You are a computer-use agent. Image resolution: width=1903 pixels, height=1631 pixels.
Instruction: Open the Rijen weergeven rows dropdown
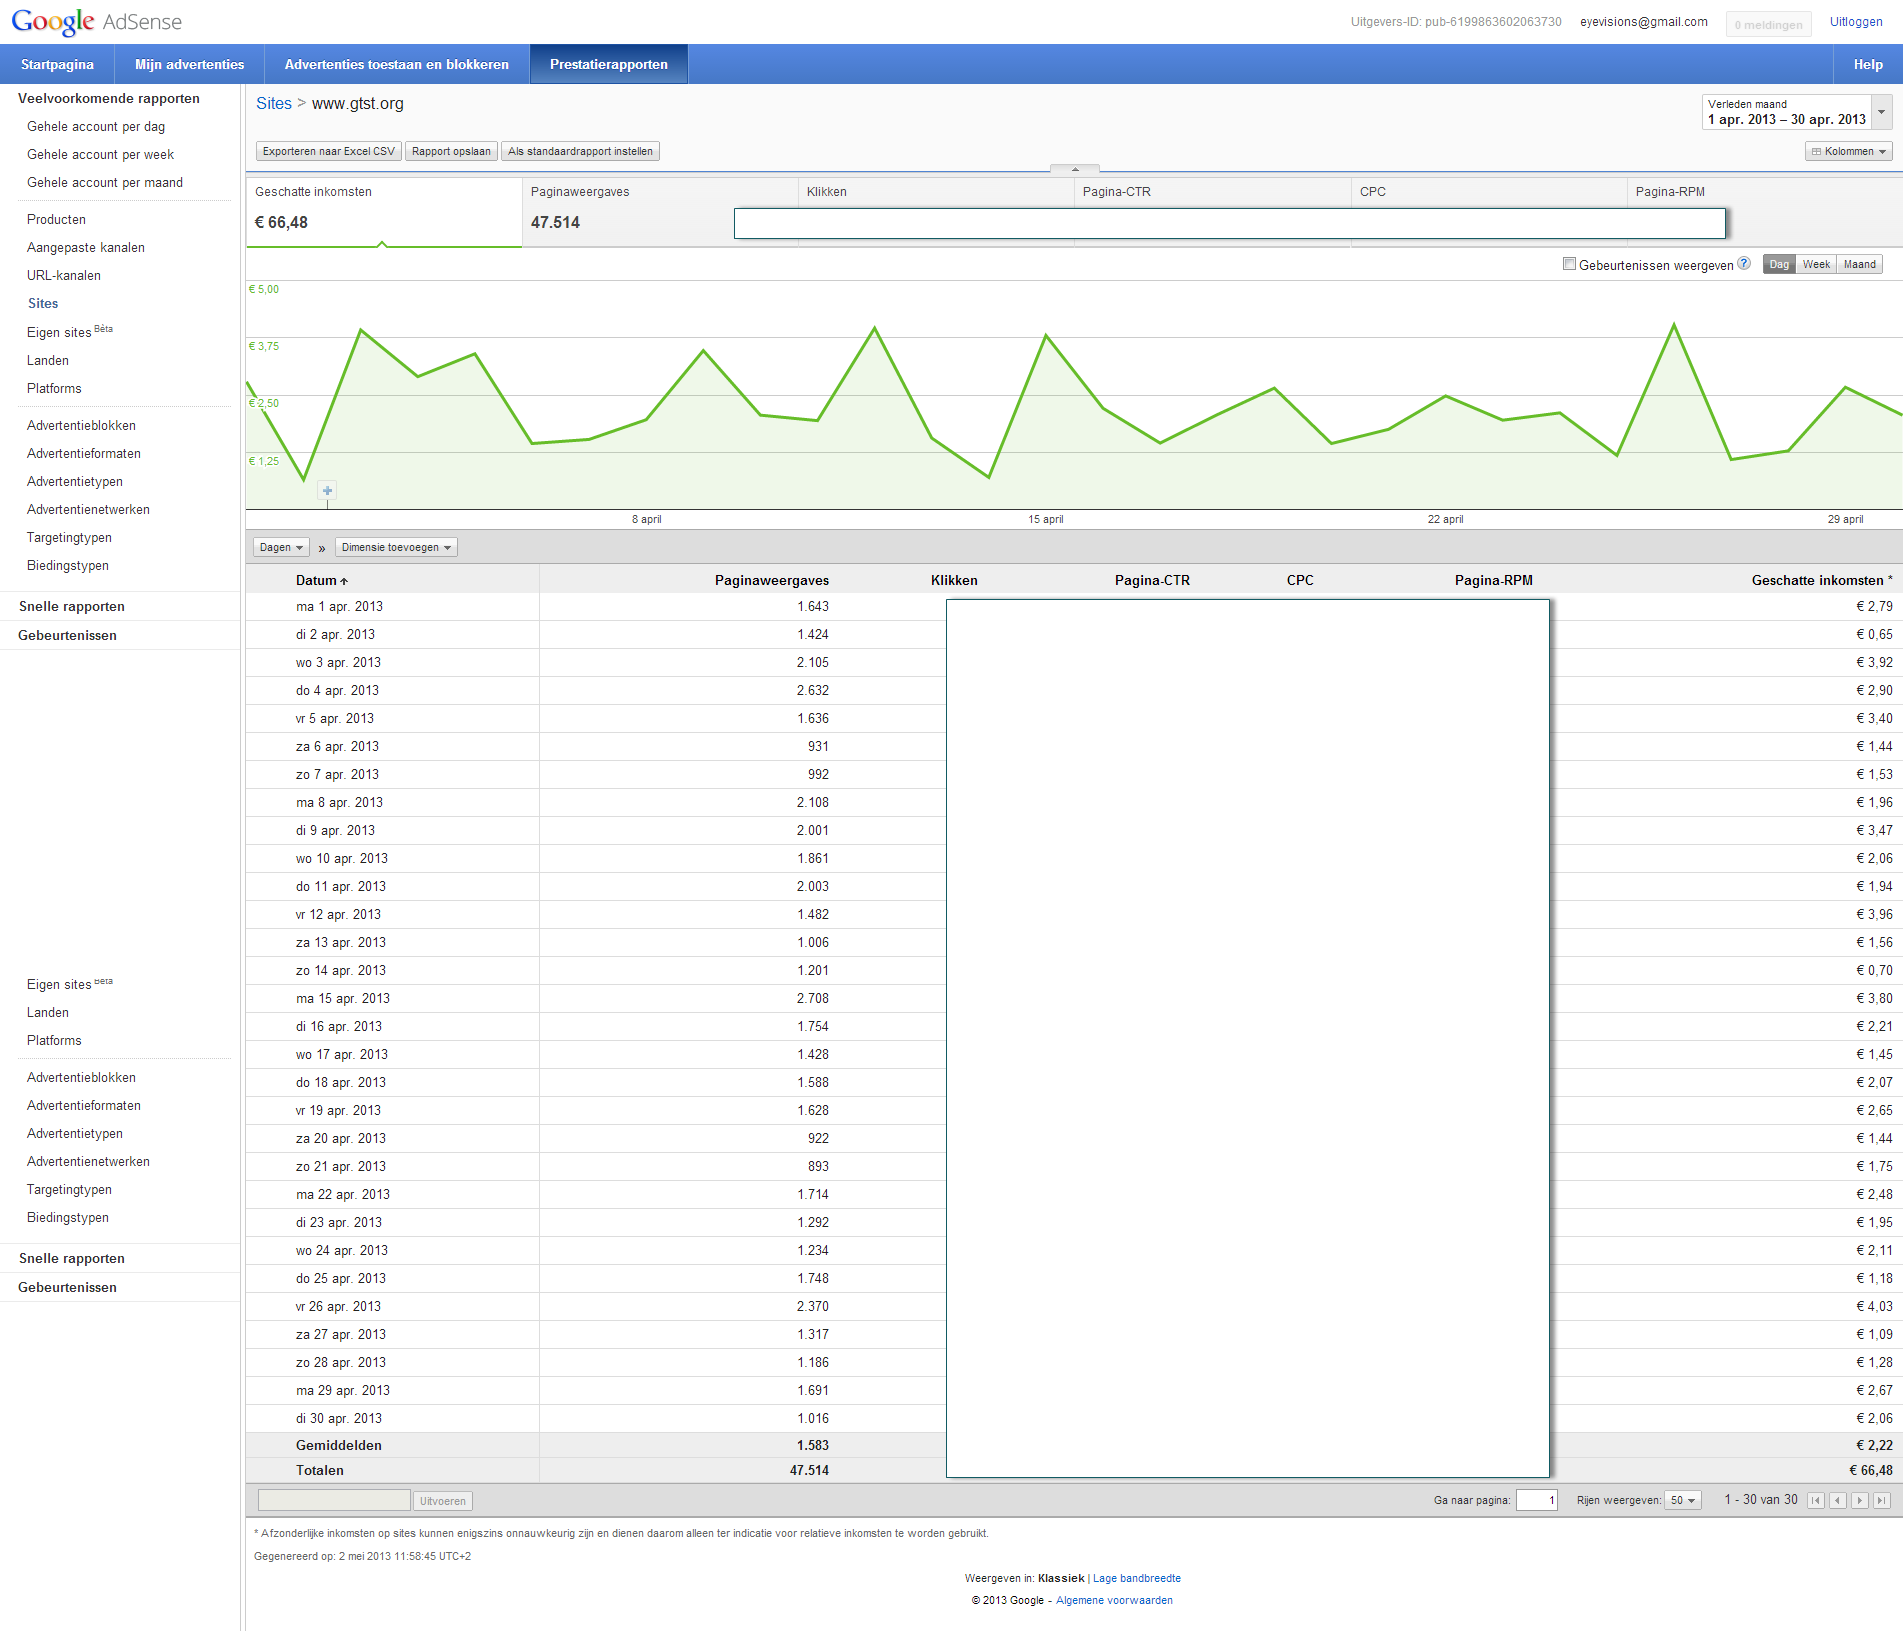click(x=1683, y=1500)
